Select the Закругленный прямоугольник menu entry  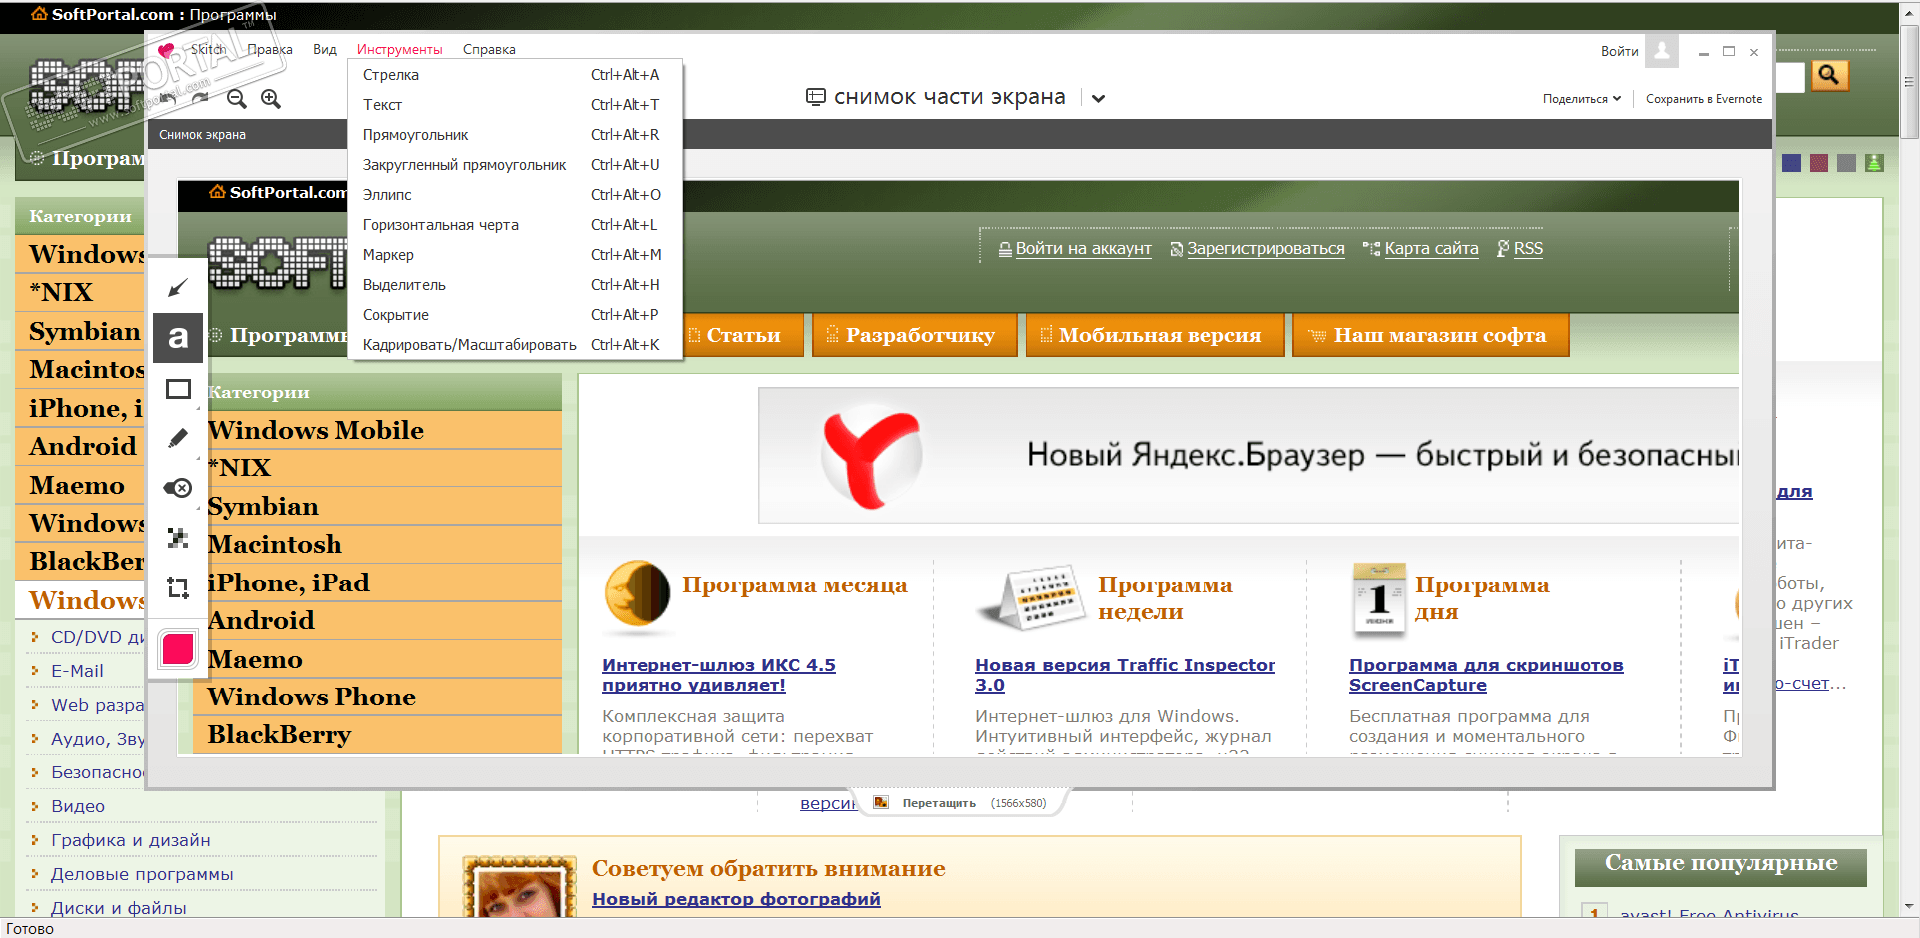click(515, 165)
